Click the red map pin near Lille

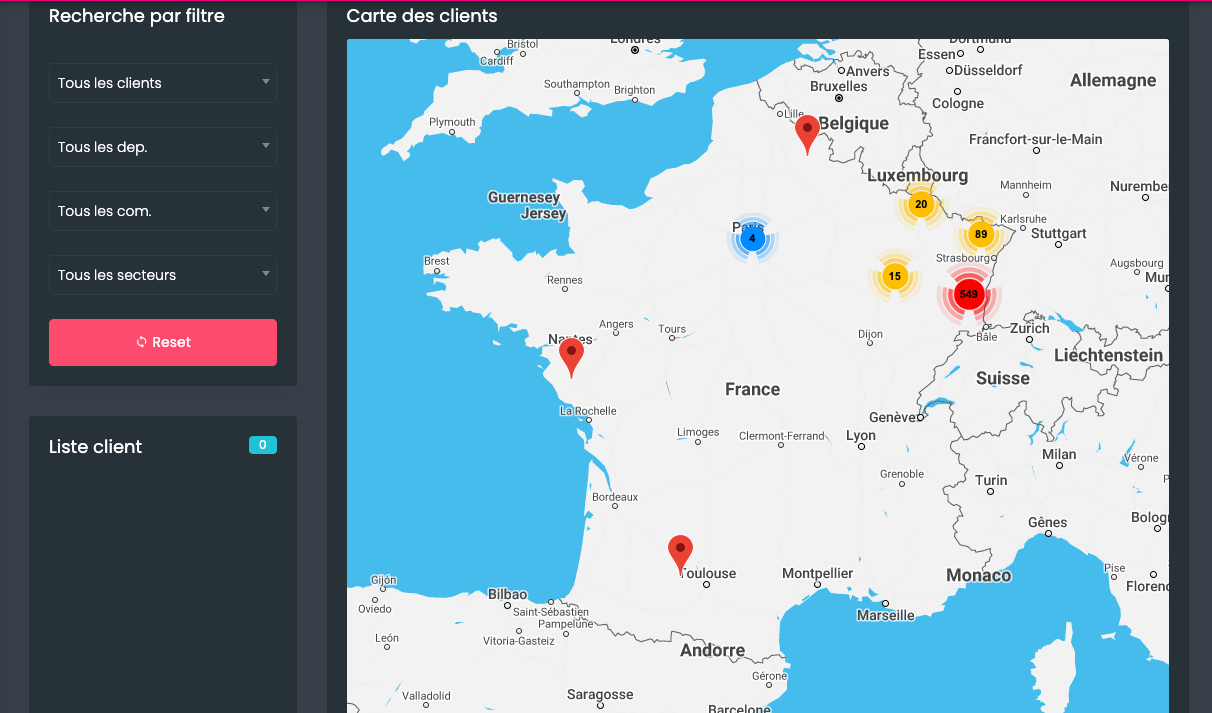point(807,134)
